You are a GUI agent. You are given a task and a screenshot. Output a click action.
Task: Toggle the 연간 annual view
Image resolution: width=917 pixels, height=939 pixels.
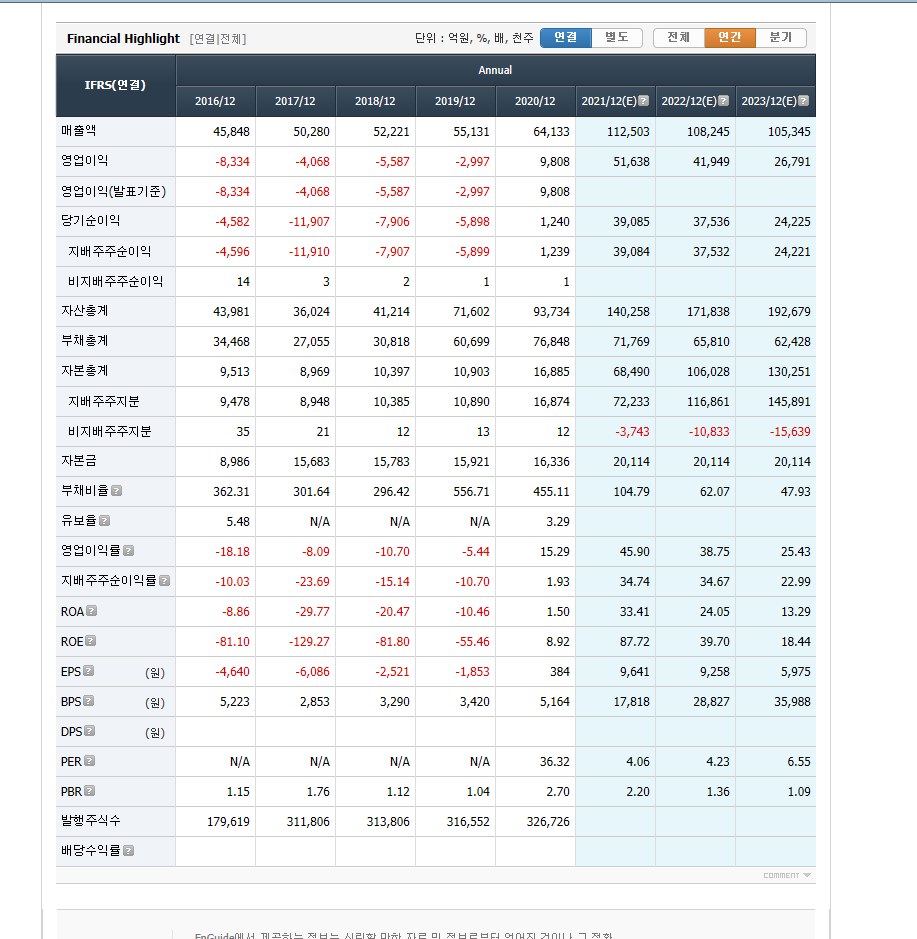click(730, 37)
